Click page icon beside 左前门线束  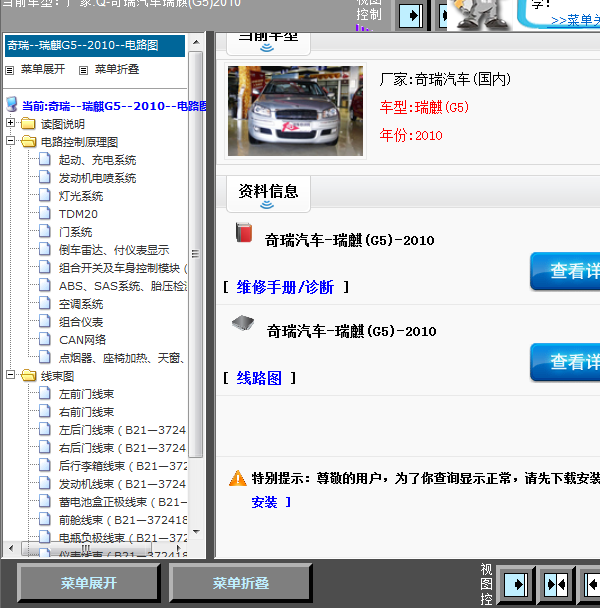[x=45, y=393]
